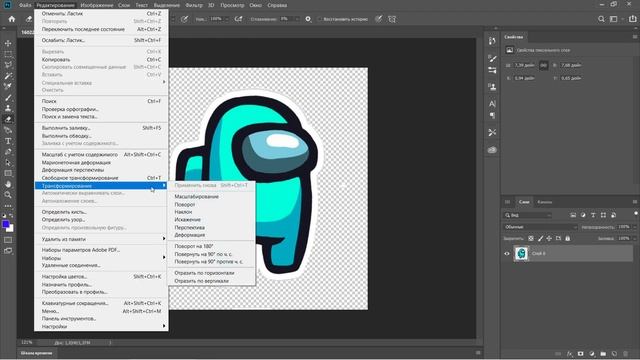Open the Creative Cloud Libraries panel icon
Viewport: 640px width, 360px height.
point(492,150)
